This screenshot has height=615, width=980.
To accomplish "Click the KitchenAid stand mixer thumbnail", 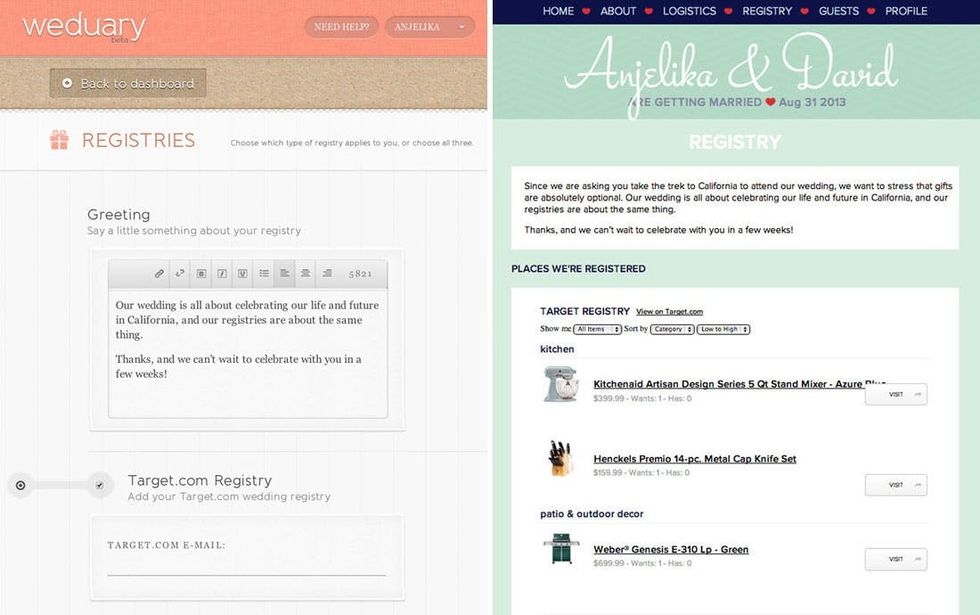I will [x=560, y=385].
